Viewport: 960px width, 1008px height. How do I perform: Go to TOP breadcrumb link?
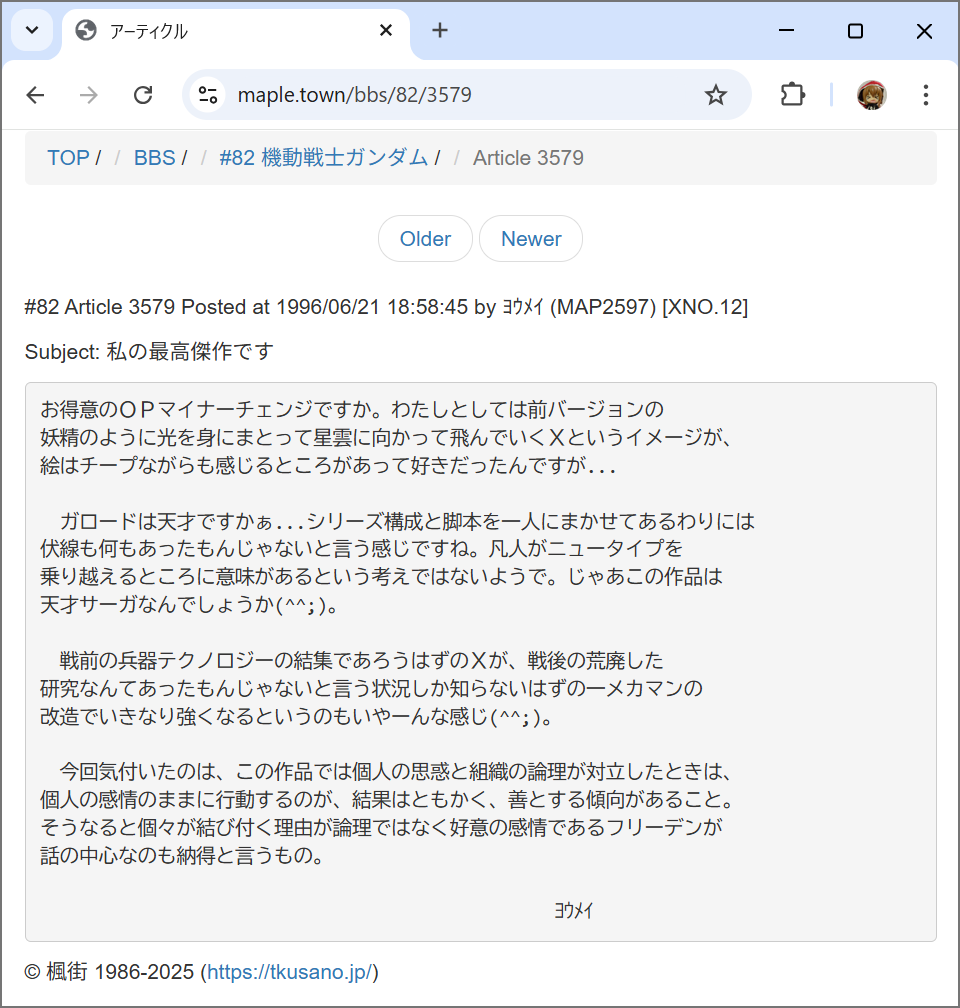[x=68, y=158]
